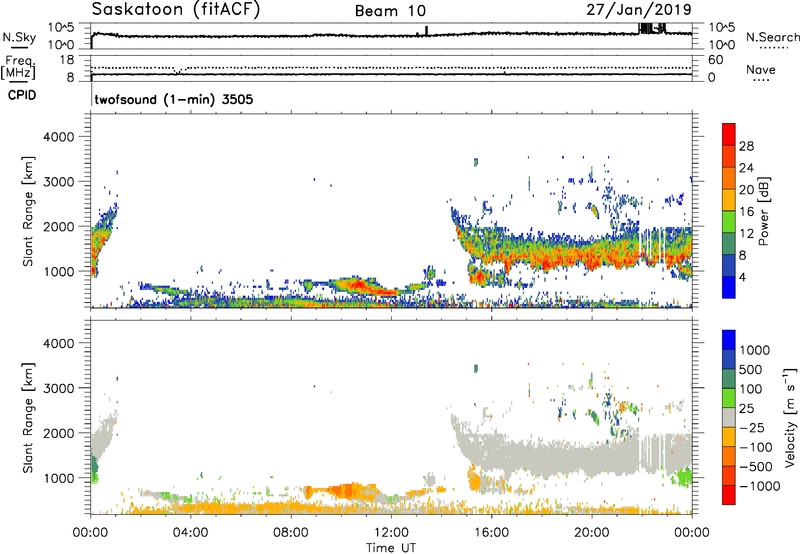Screen dimensions: 800x554
Task: Click the '12:00' time axis tick
Action: [391, 533]
